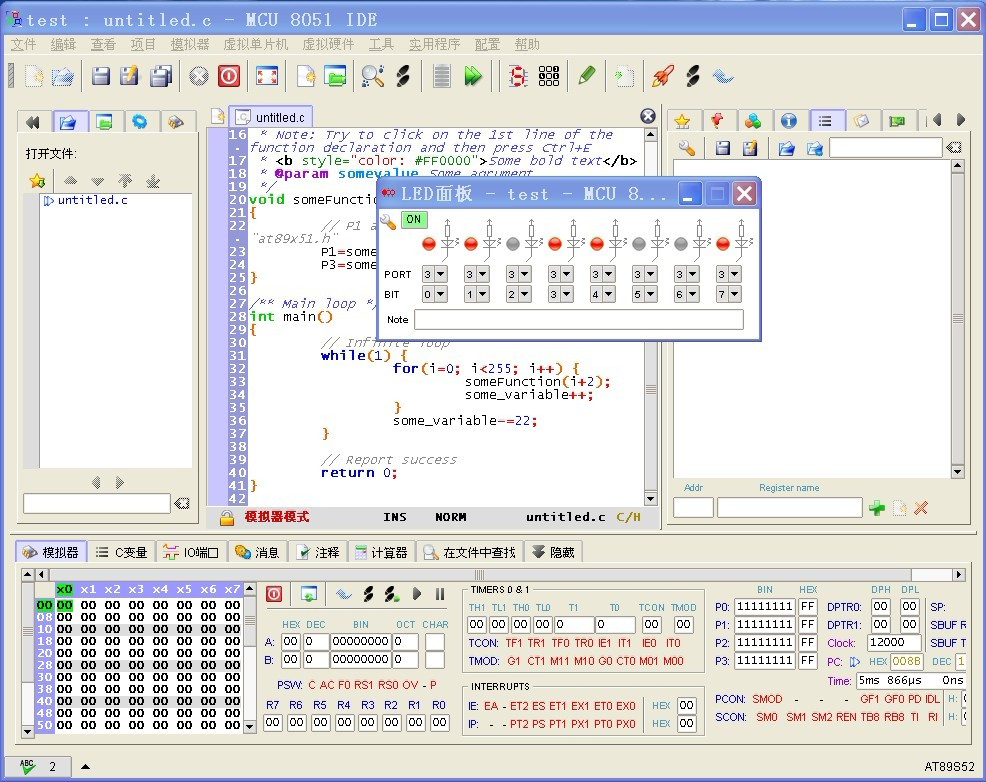The image size is (986, 782).
Task: Click the grey circle X close-file icon
Action: coord(199,76)
